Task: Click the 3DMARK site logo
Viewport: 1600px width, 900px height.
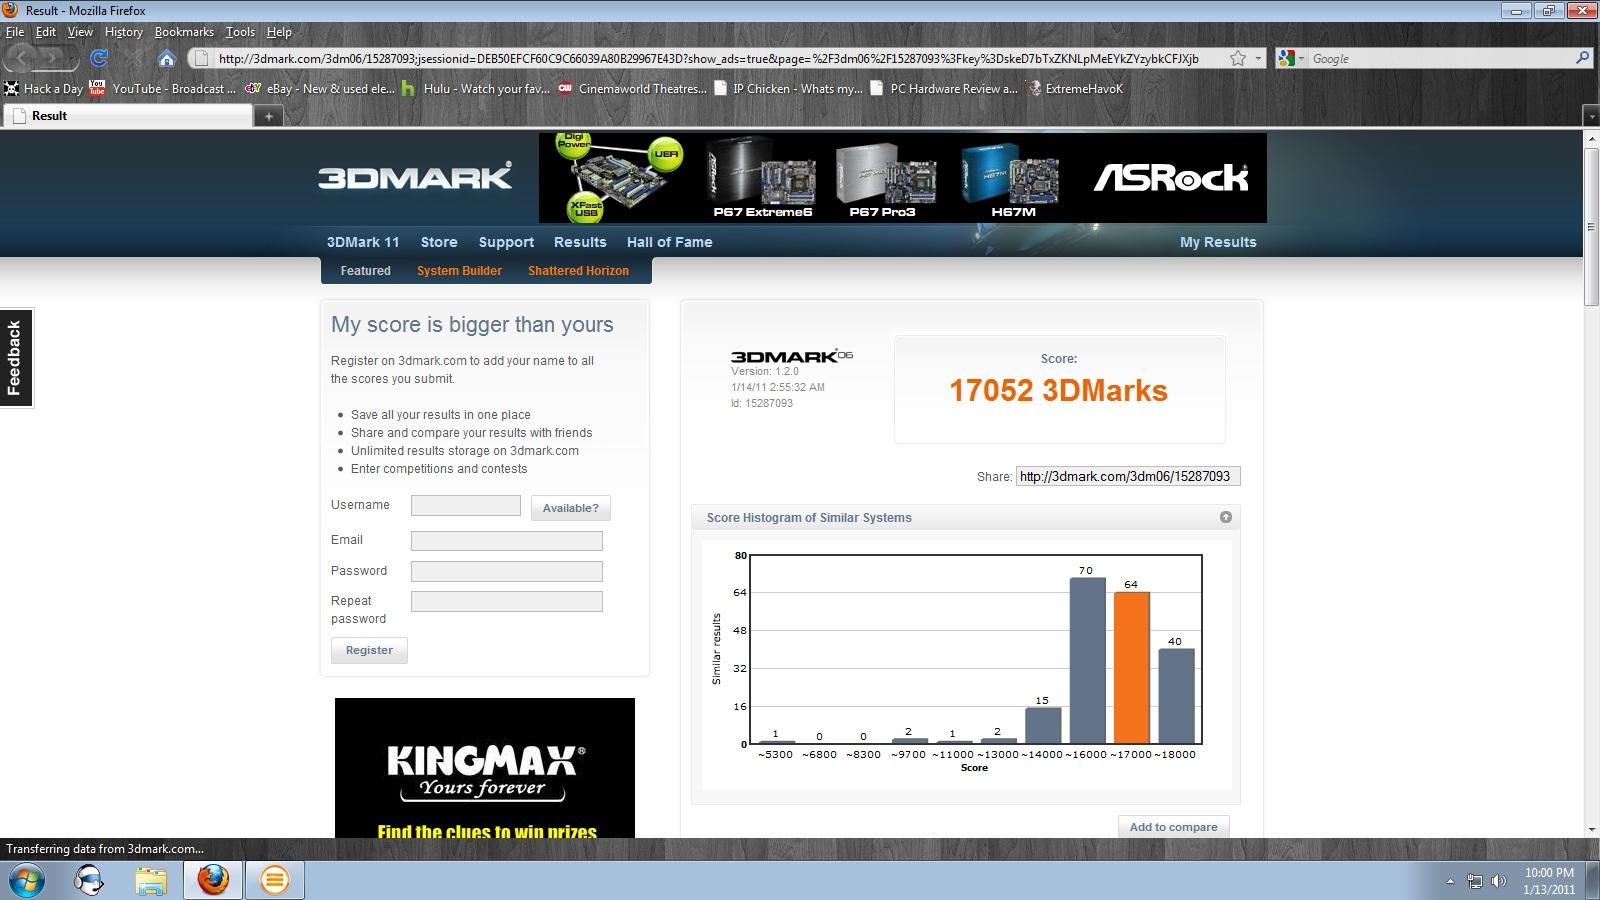Action: (415, 177)
